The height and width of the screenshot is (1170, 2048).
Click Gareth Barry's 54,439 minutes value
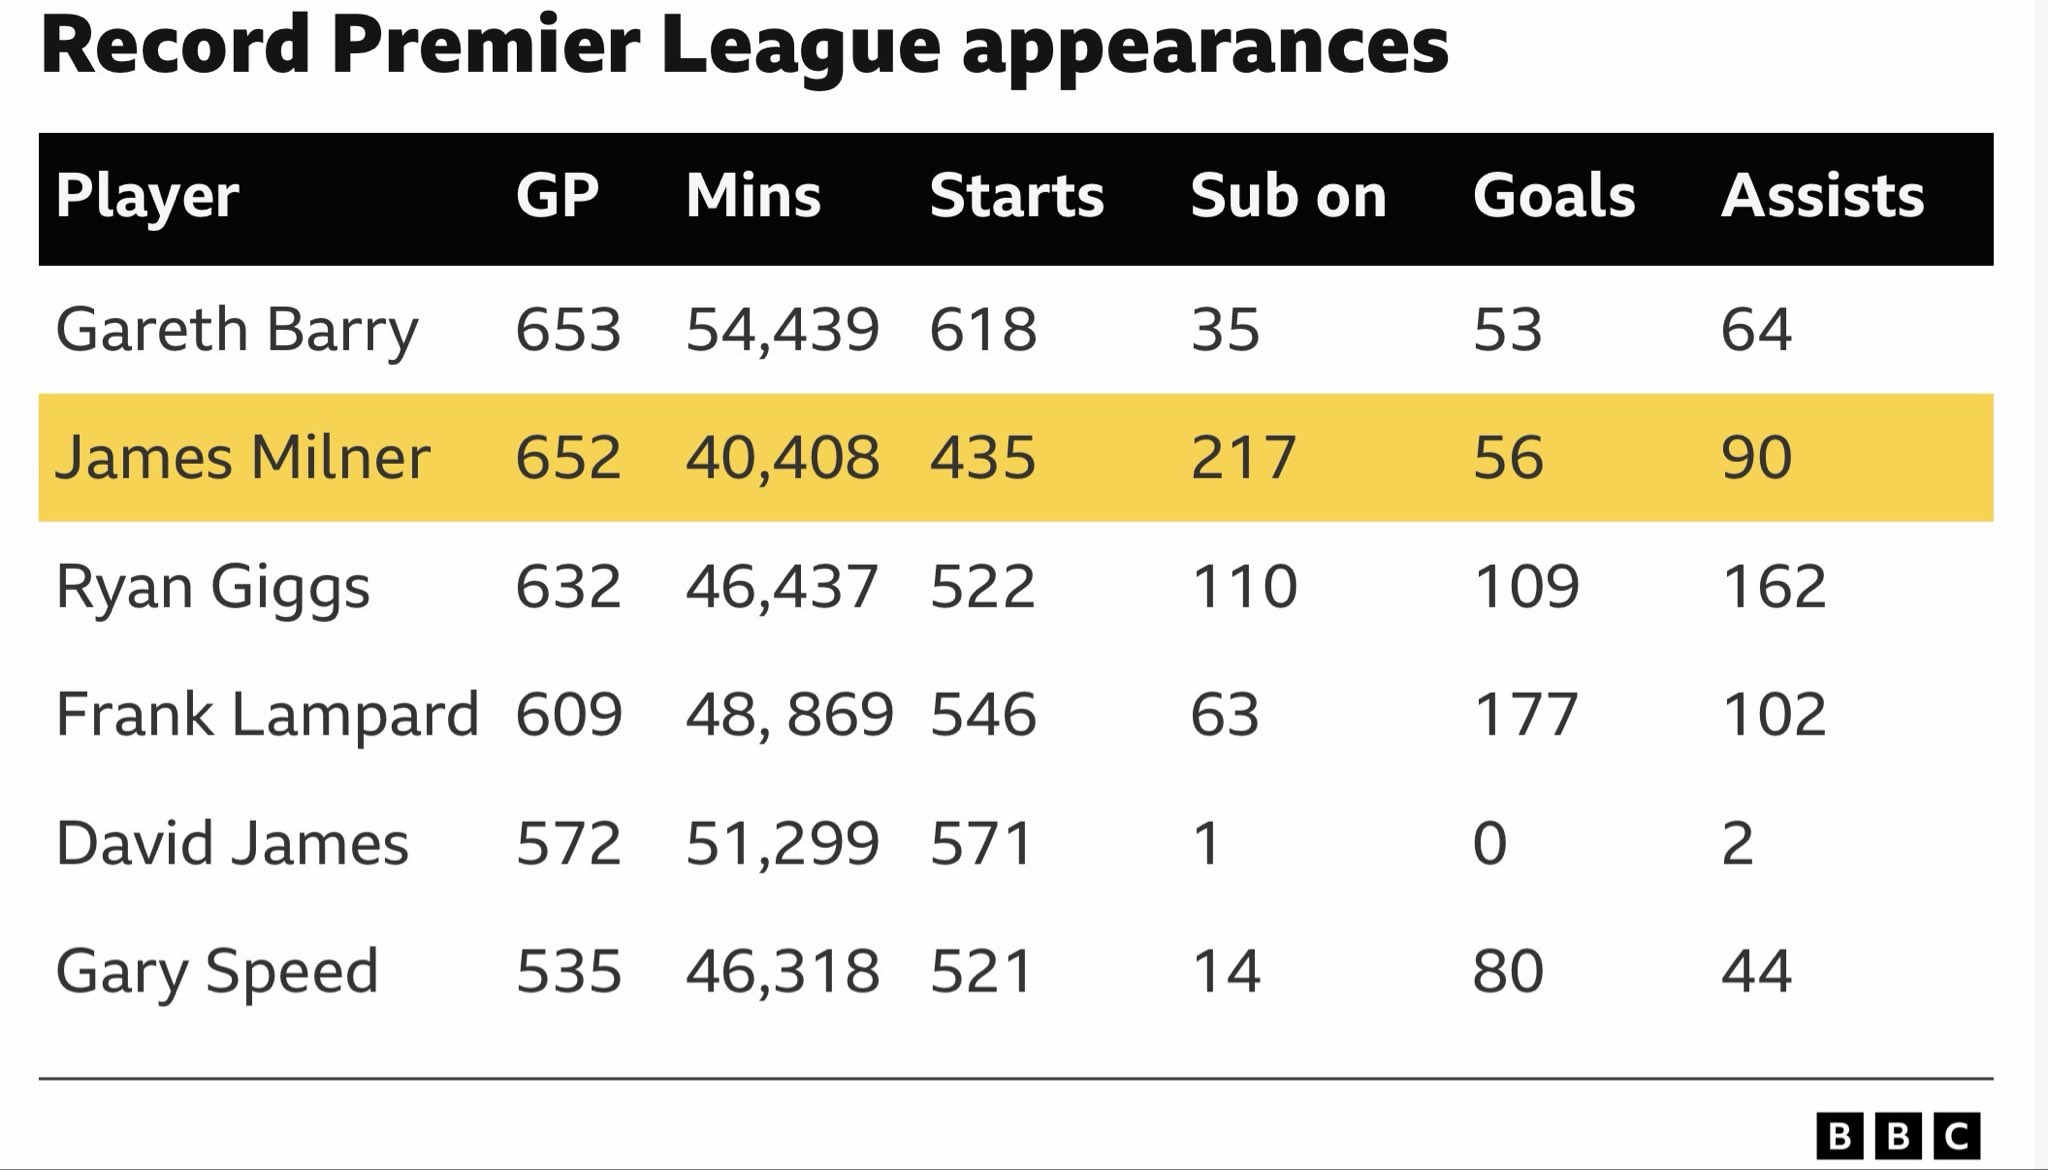tap(782, 330)
